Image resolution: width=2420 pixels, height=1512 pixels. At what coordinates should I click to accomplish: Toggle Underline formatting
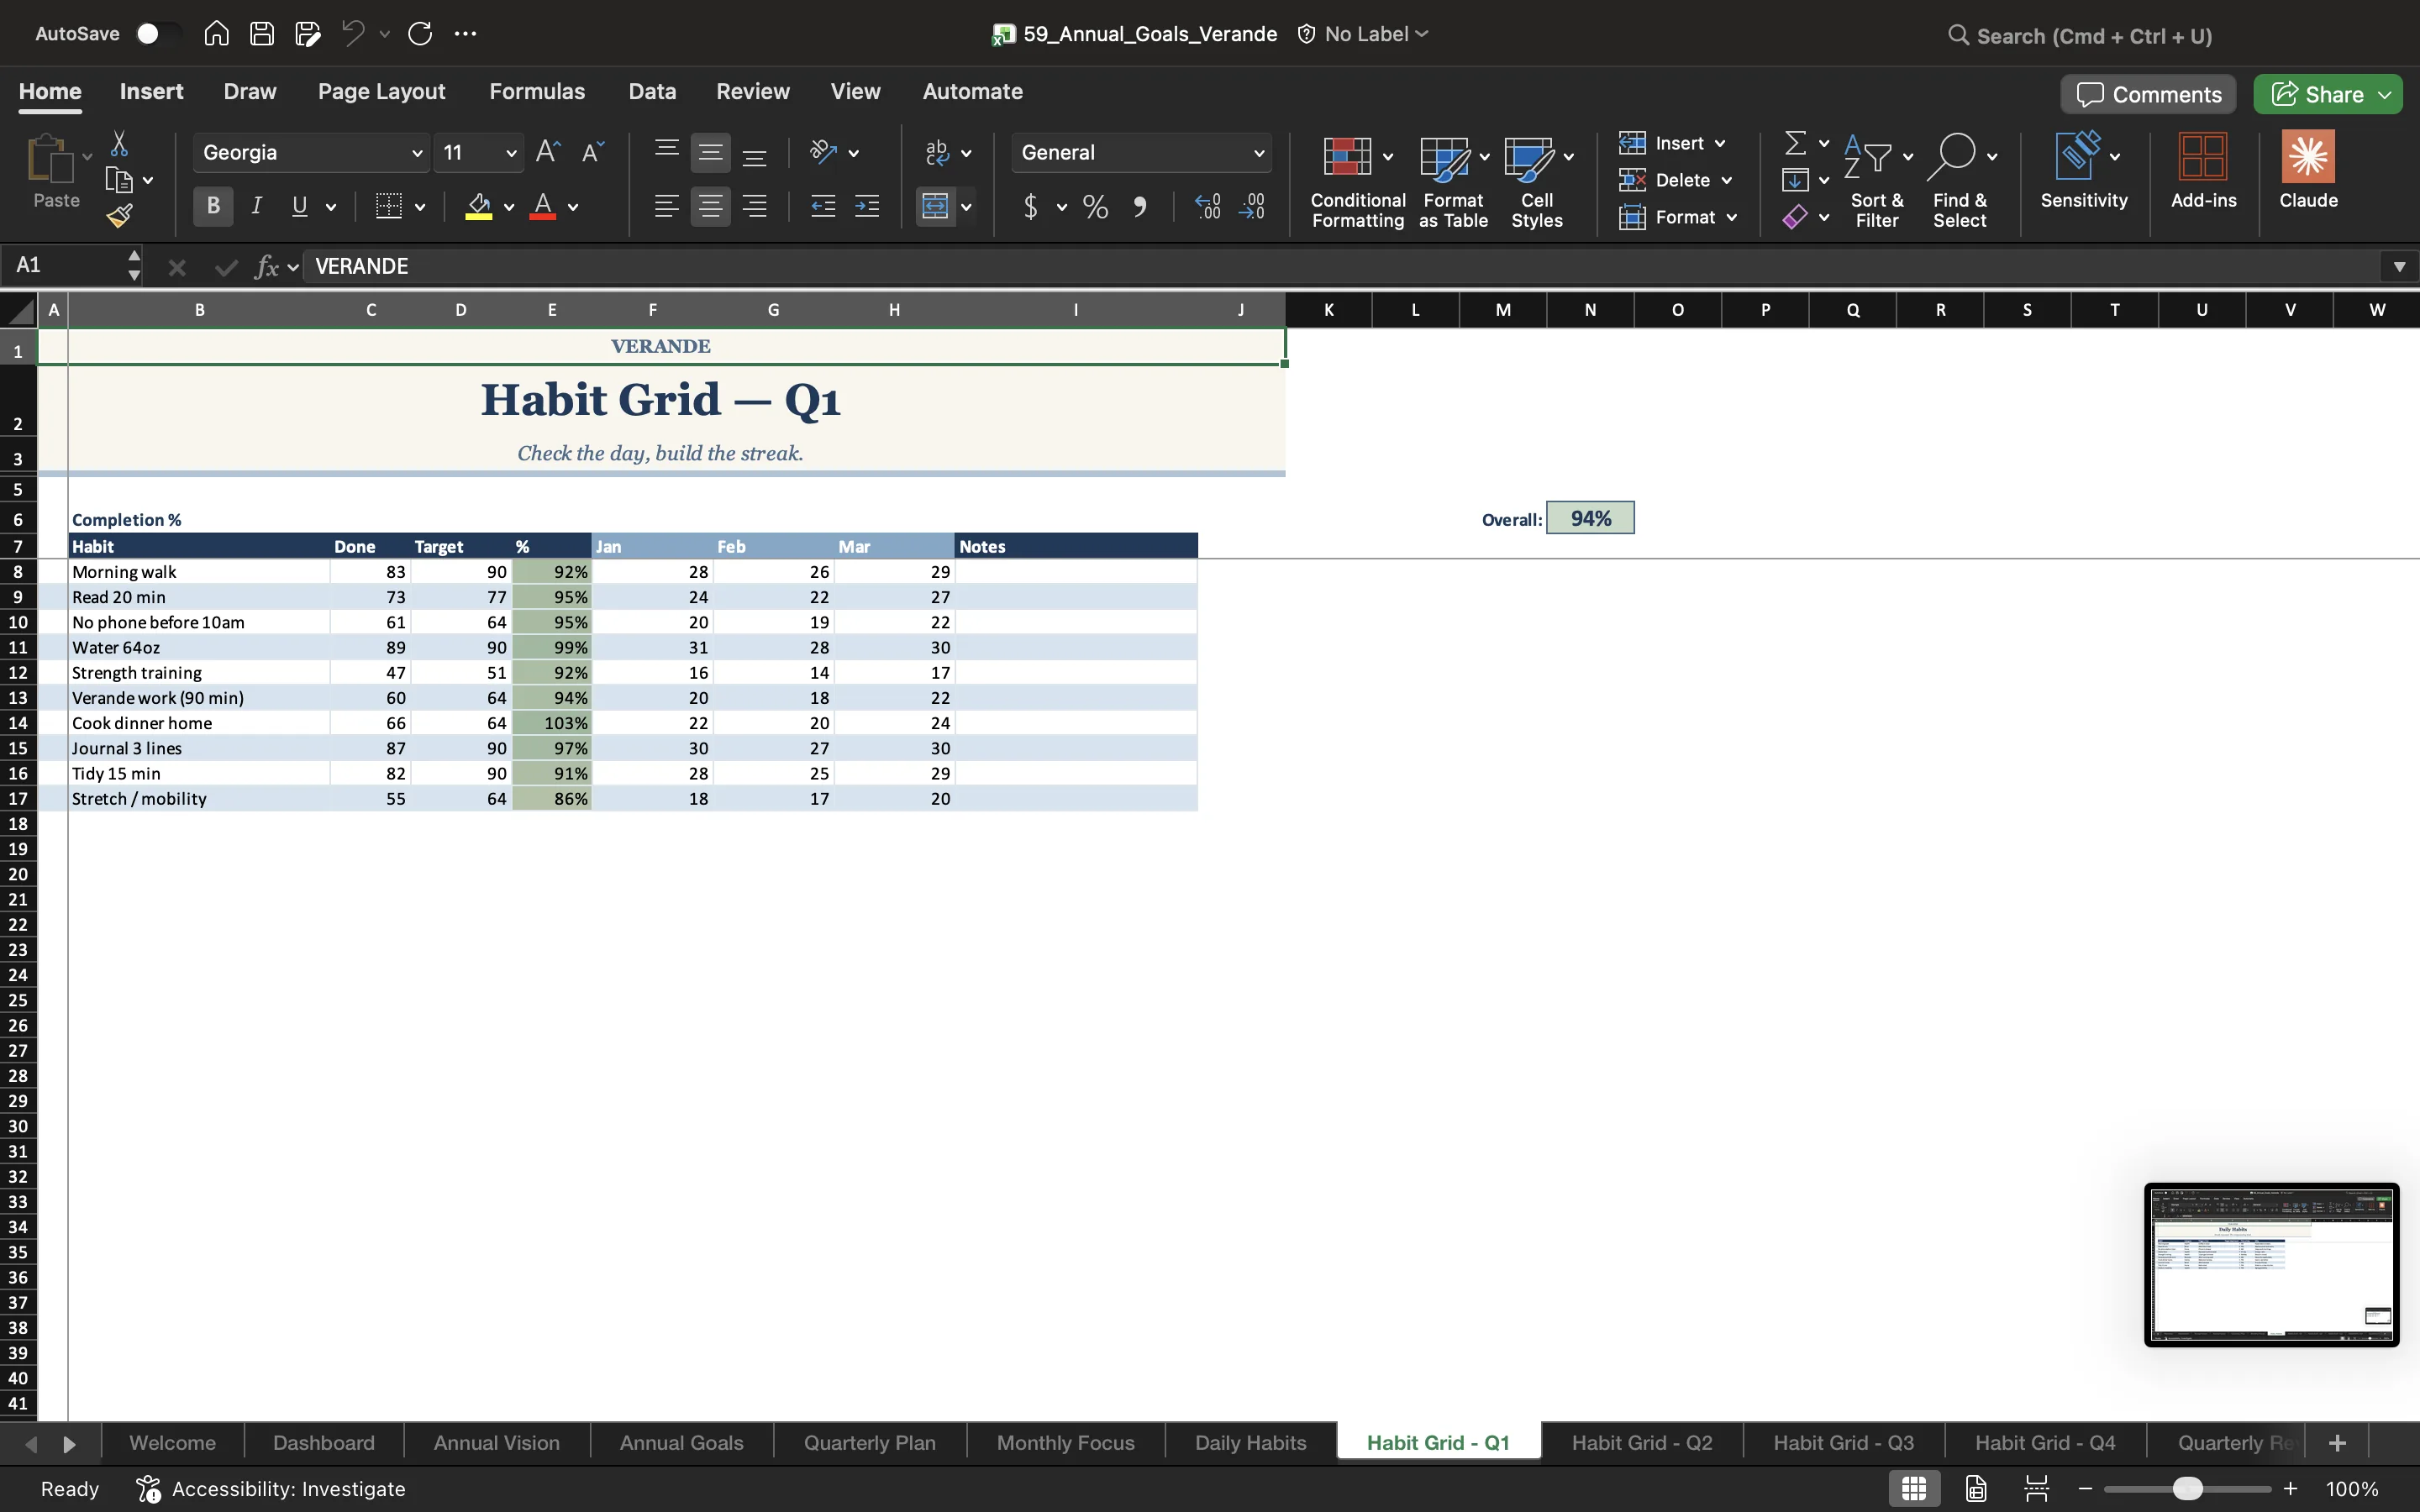(299, 206)
